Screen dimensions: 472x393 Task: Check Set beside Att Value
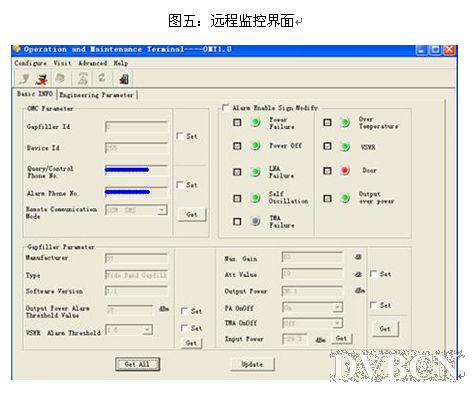click(x=374, y=274)
